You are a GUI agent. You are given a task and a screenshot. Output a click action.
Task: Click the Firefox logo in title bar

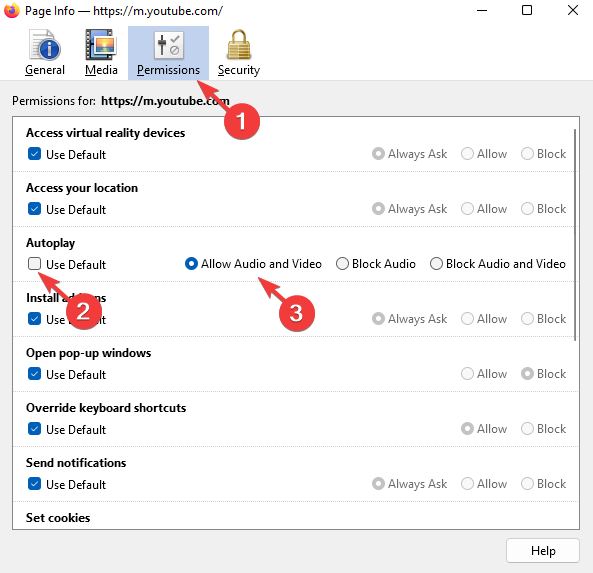click(12, 10)
